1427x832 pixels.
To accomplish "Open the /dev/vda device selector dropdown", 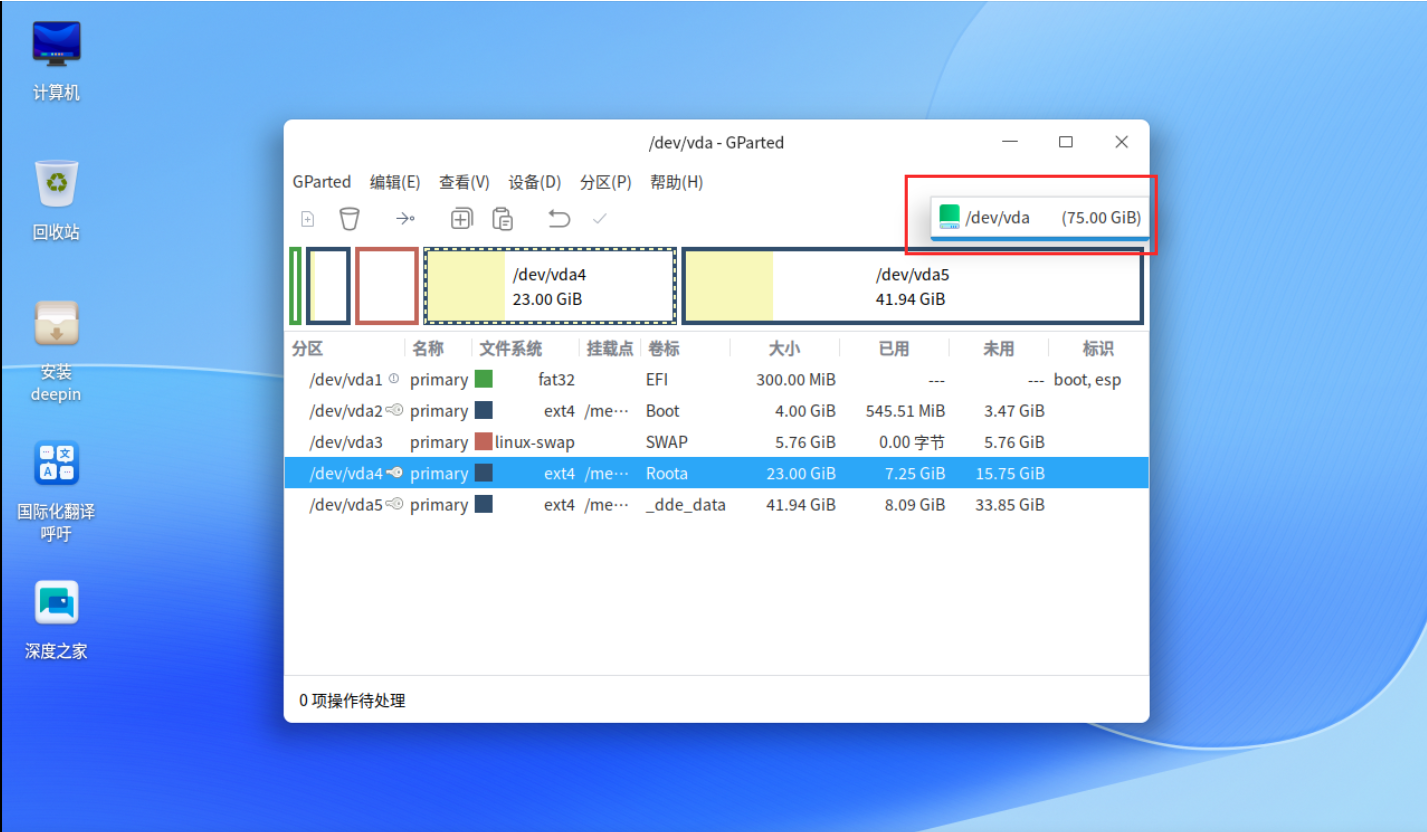I will (x=1040, y=216).
